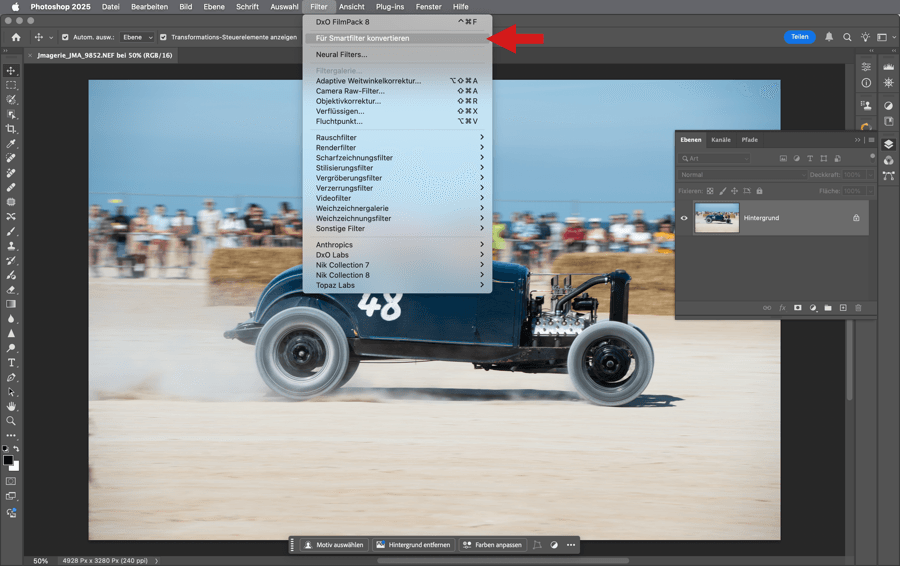The width and height of the screenshot is (900, 566).
Task: Hide the Hintergrund layer via eye icon
Action: point(685,217)
